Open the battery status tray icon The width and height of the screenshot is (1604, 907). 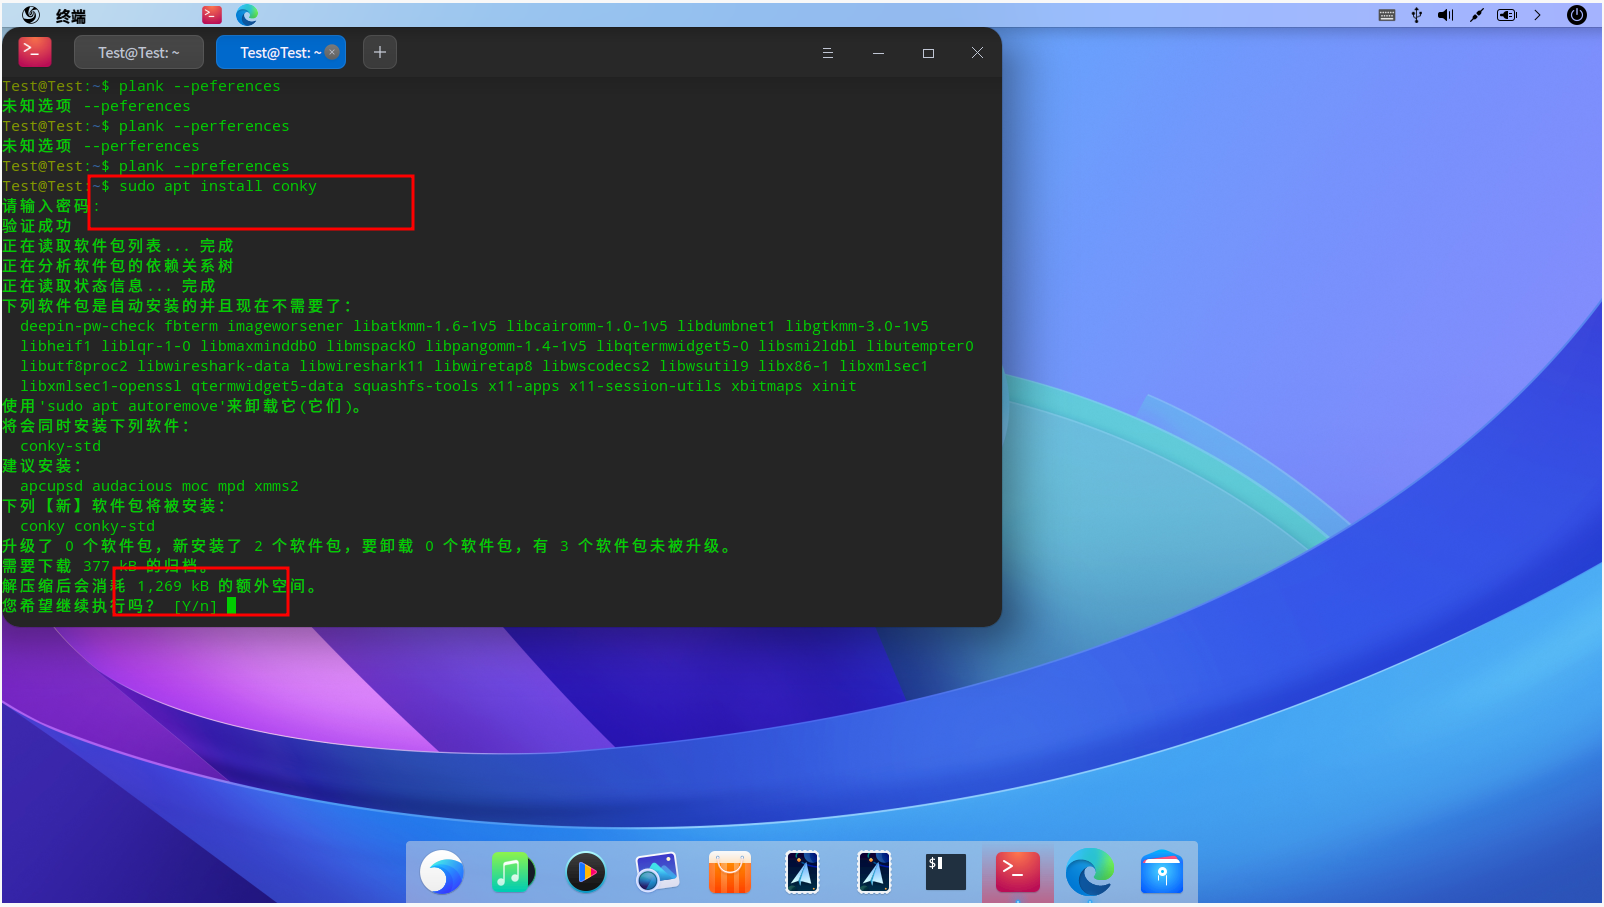click(1507, 15)
